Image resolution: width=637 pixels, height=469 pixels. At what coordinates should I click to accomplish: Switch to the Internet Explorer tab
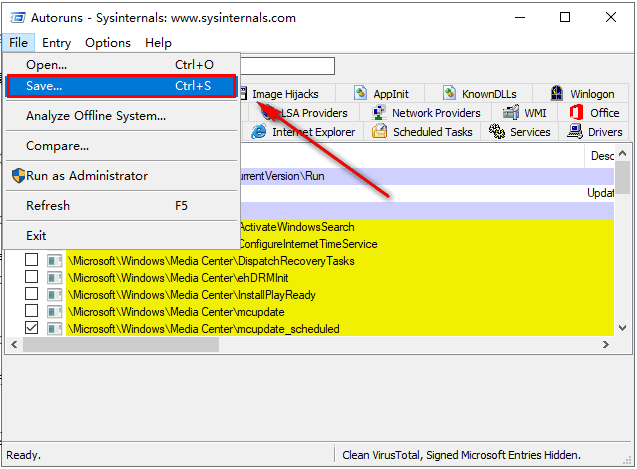tap(303, 132)
